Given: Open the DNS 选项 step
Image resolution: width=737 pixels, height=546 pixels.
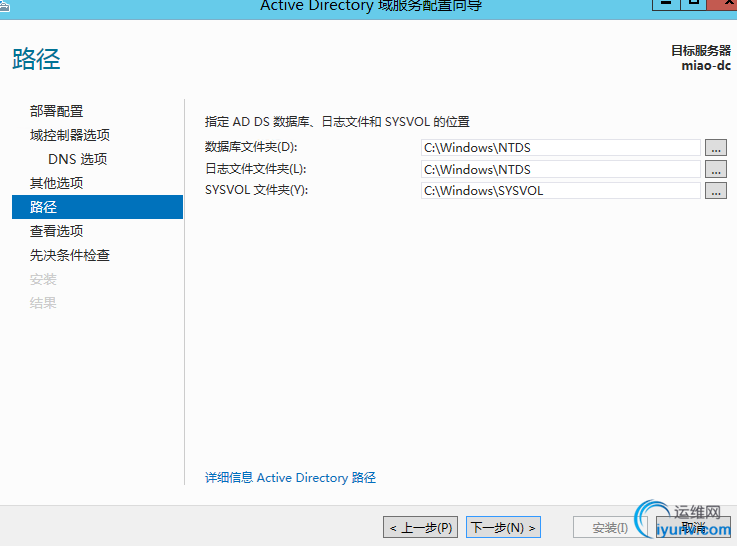Looking at the screenshot, I should [78, 159].
